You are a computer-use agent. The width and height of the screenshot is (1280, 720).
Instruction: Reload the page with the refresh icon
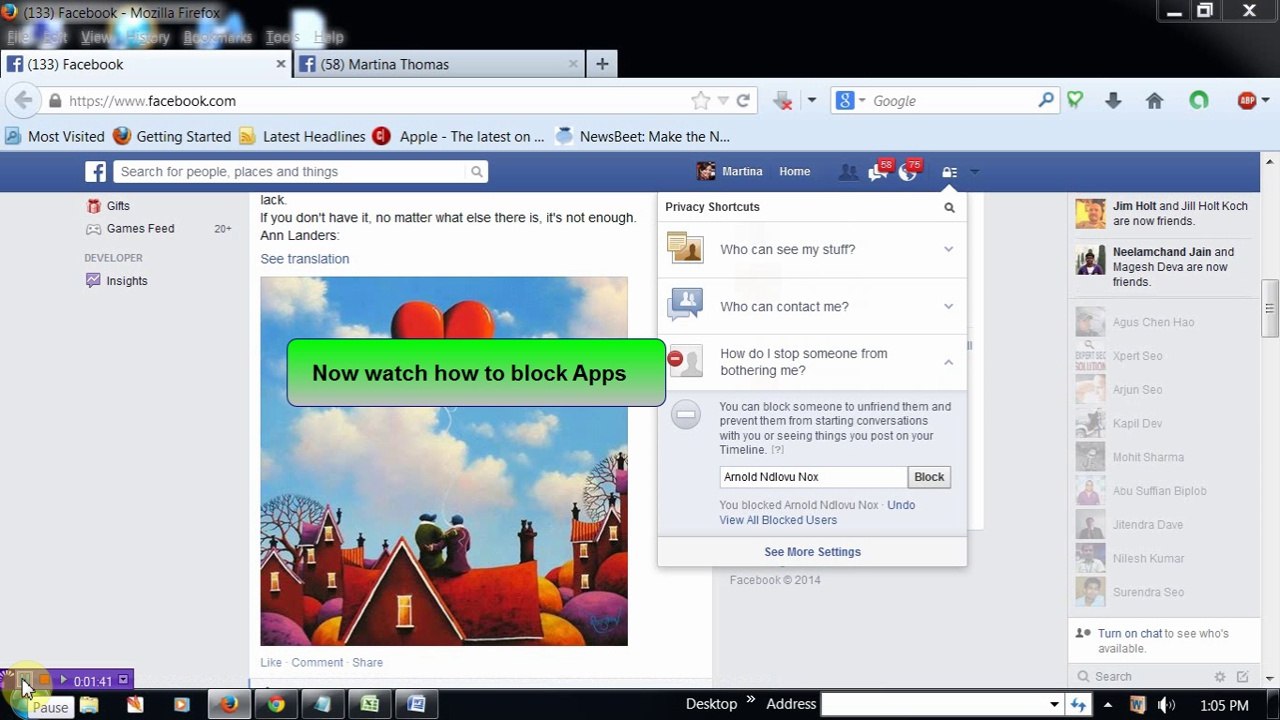[743, 101]
